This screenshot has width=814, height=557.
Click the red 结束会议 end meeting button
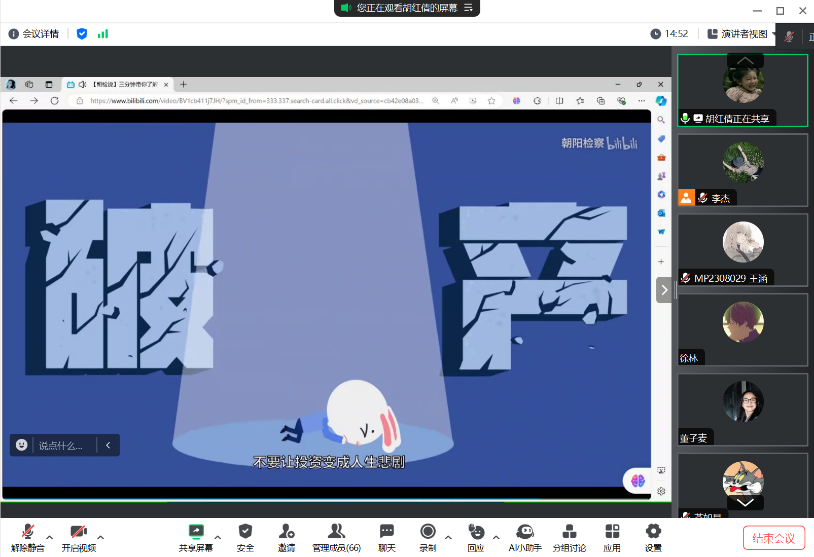coord(773,538)
